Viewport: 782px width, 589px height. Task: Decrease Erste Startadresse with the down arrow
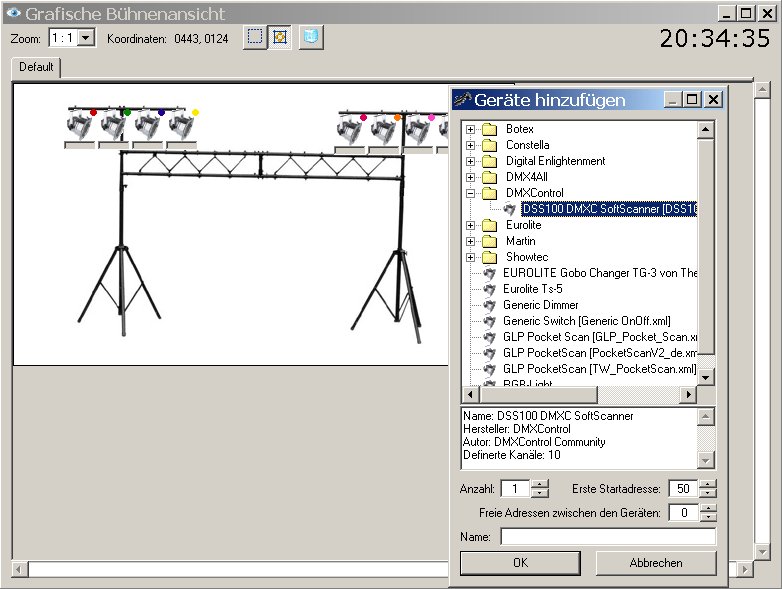coord(708,493)
